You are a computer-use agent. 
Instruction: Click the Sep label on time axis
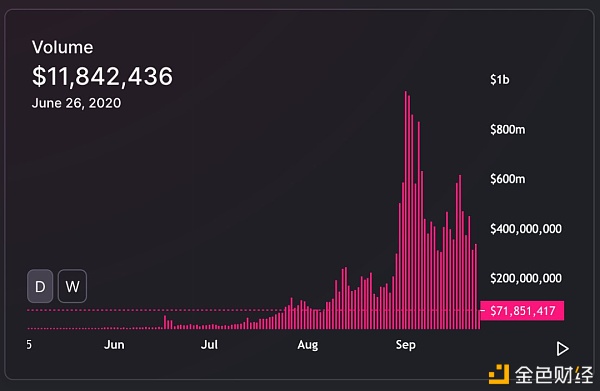pyautogui.click(x=406, y=345)
